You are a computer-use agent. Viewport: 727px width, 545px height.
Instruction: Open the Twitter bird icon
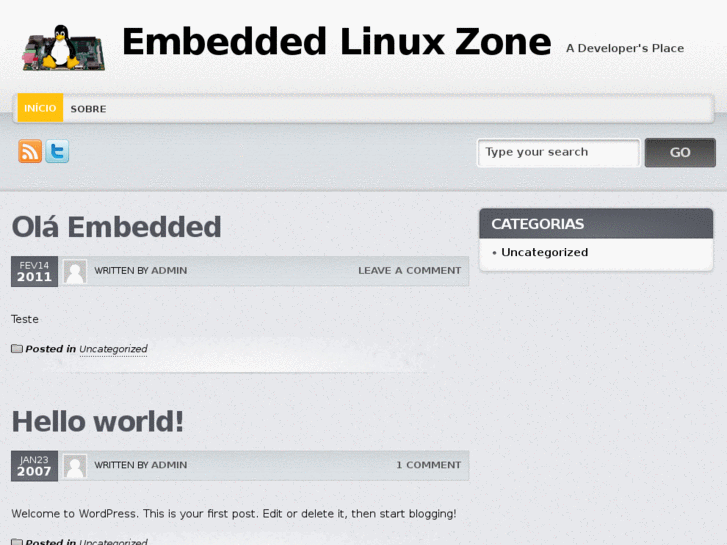57,151
